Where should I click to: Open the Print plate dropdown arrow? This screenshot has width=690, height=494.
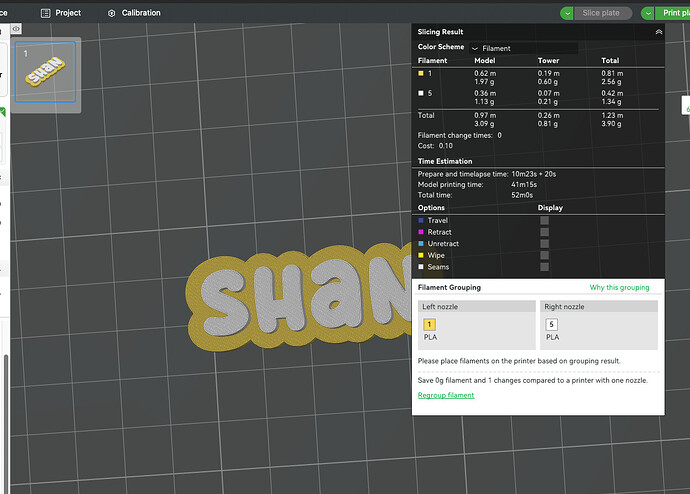[x=648, y=13]
